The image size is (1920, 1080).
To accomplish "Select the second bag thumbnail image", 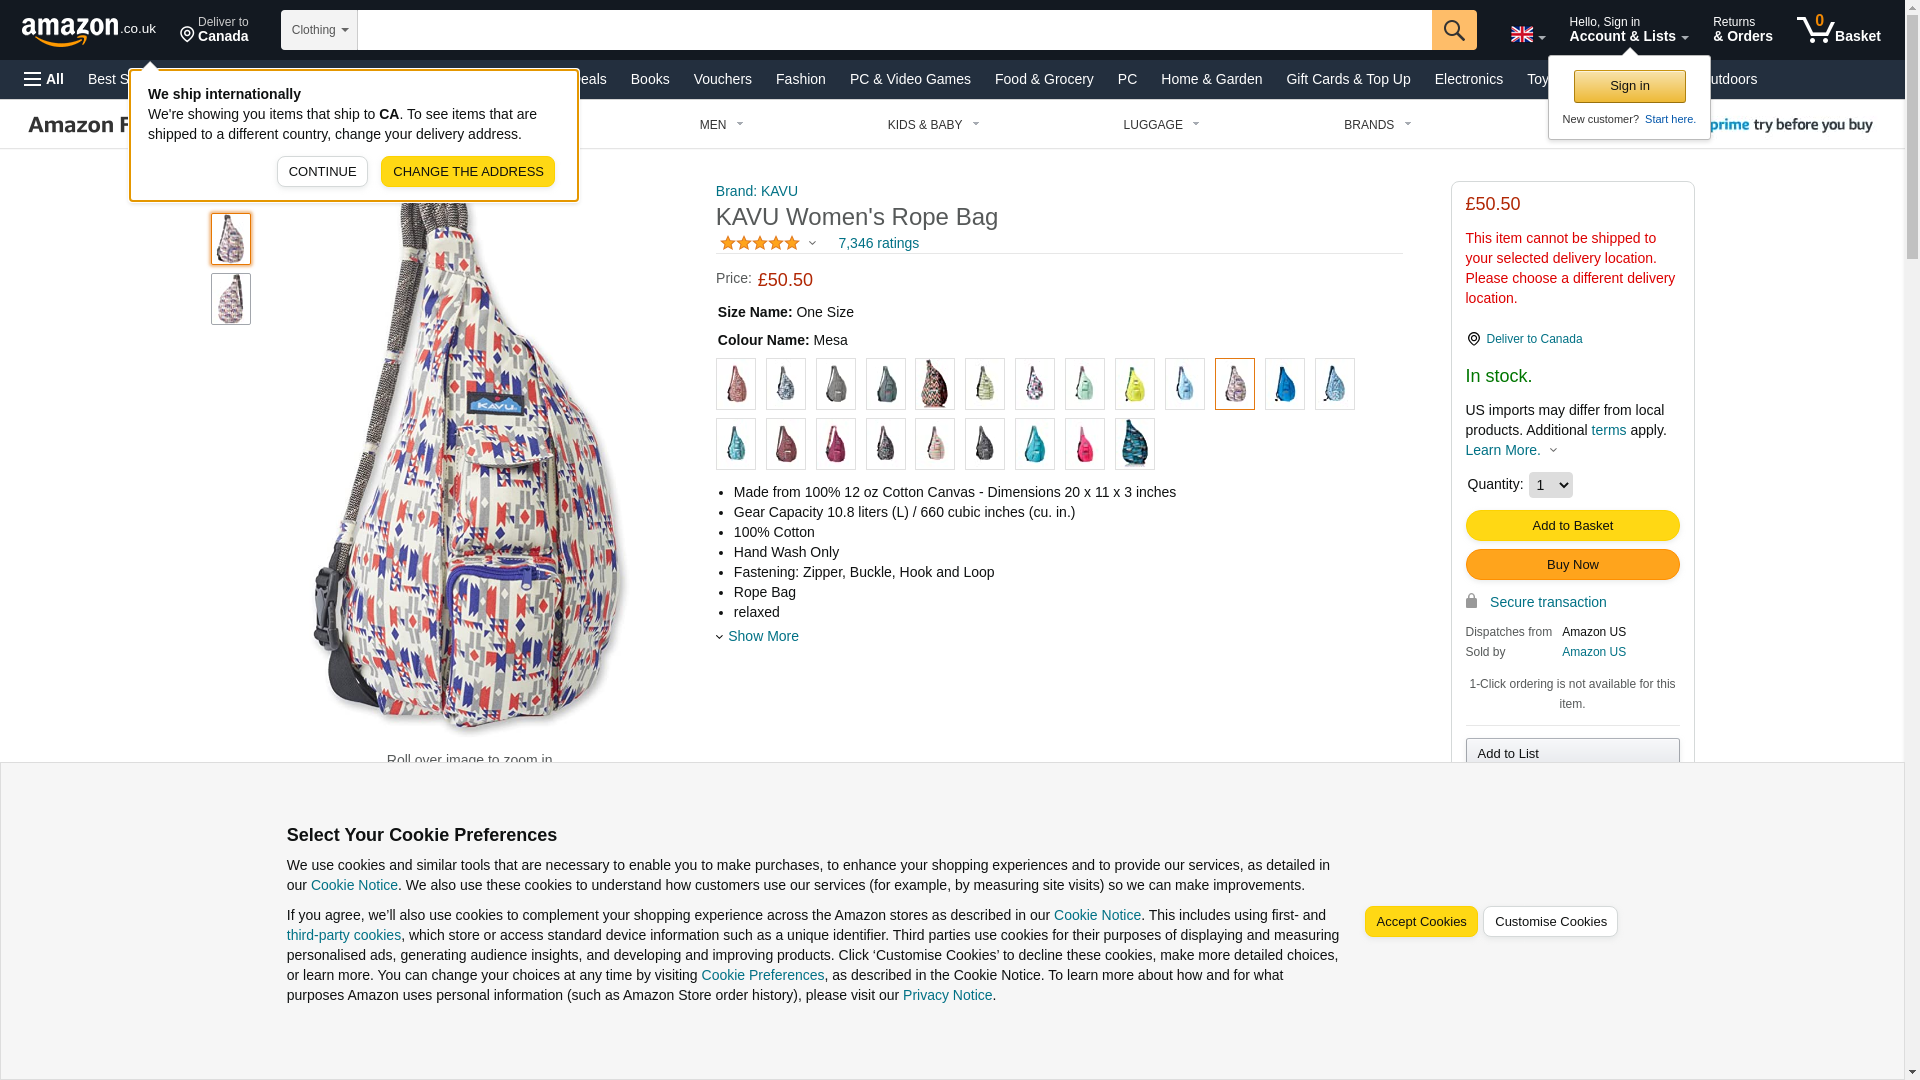I will point(231,299).
